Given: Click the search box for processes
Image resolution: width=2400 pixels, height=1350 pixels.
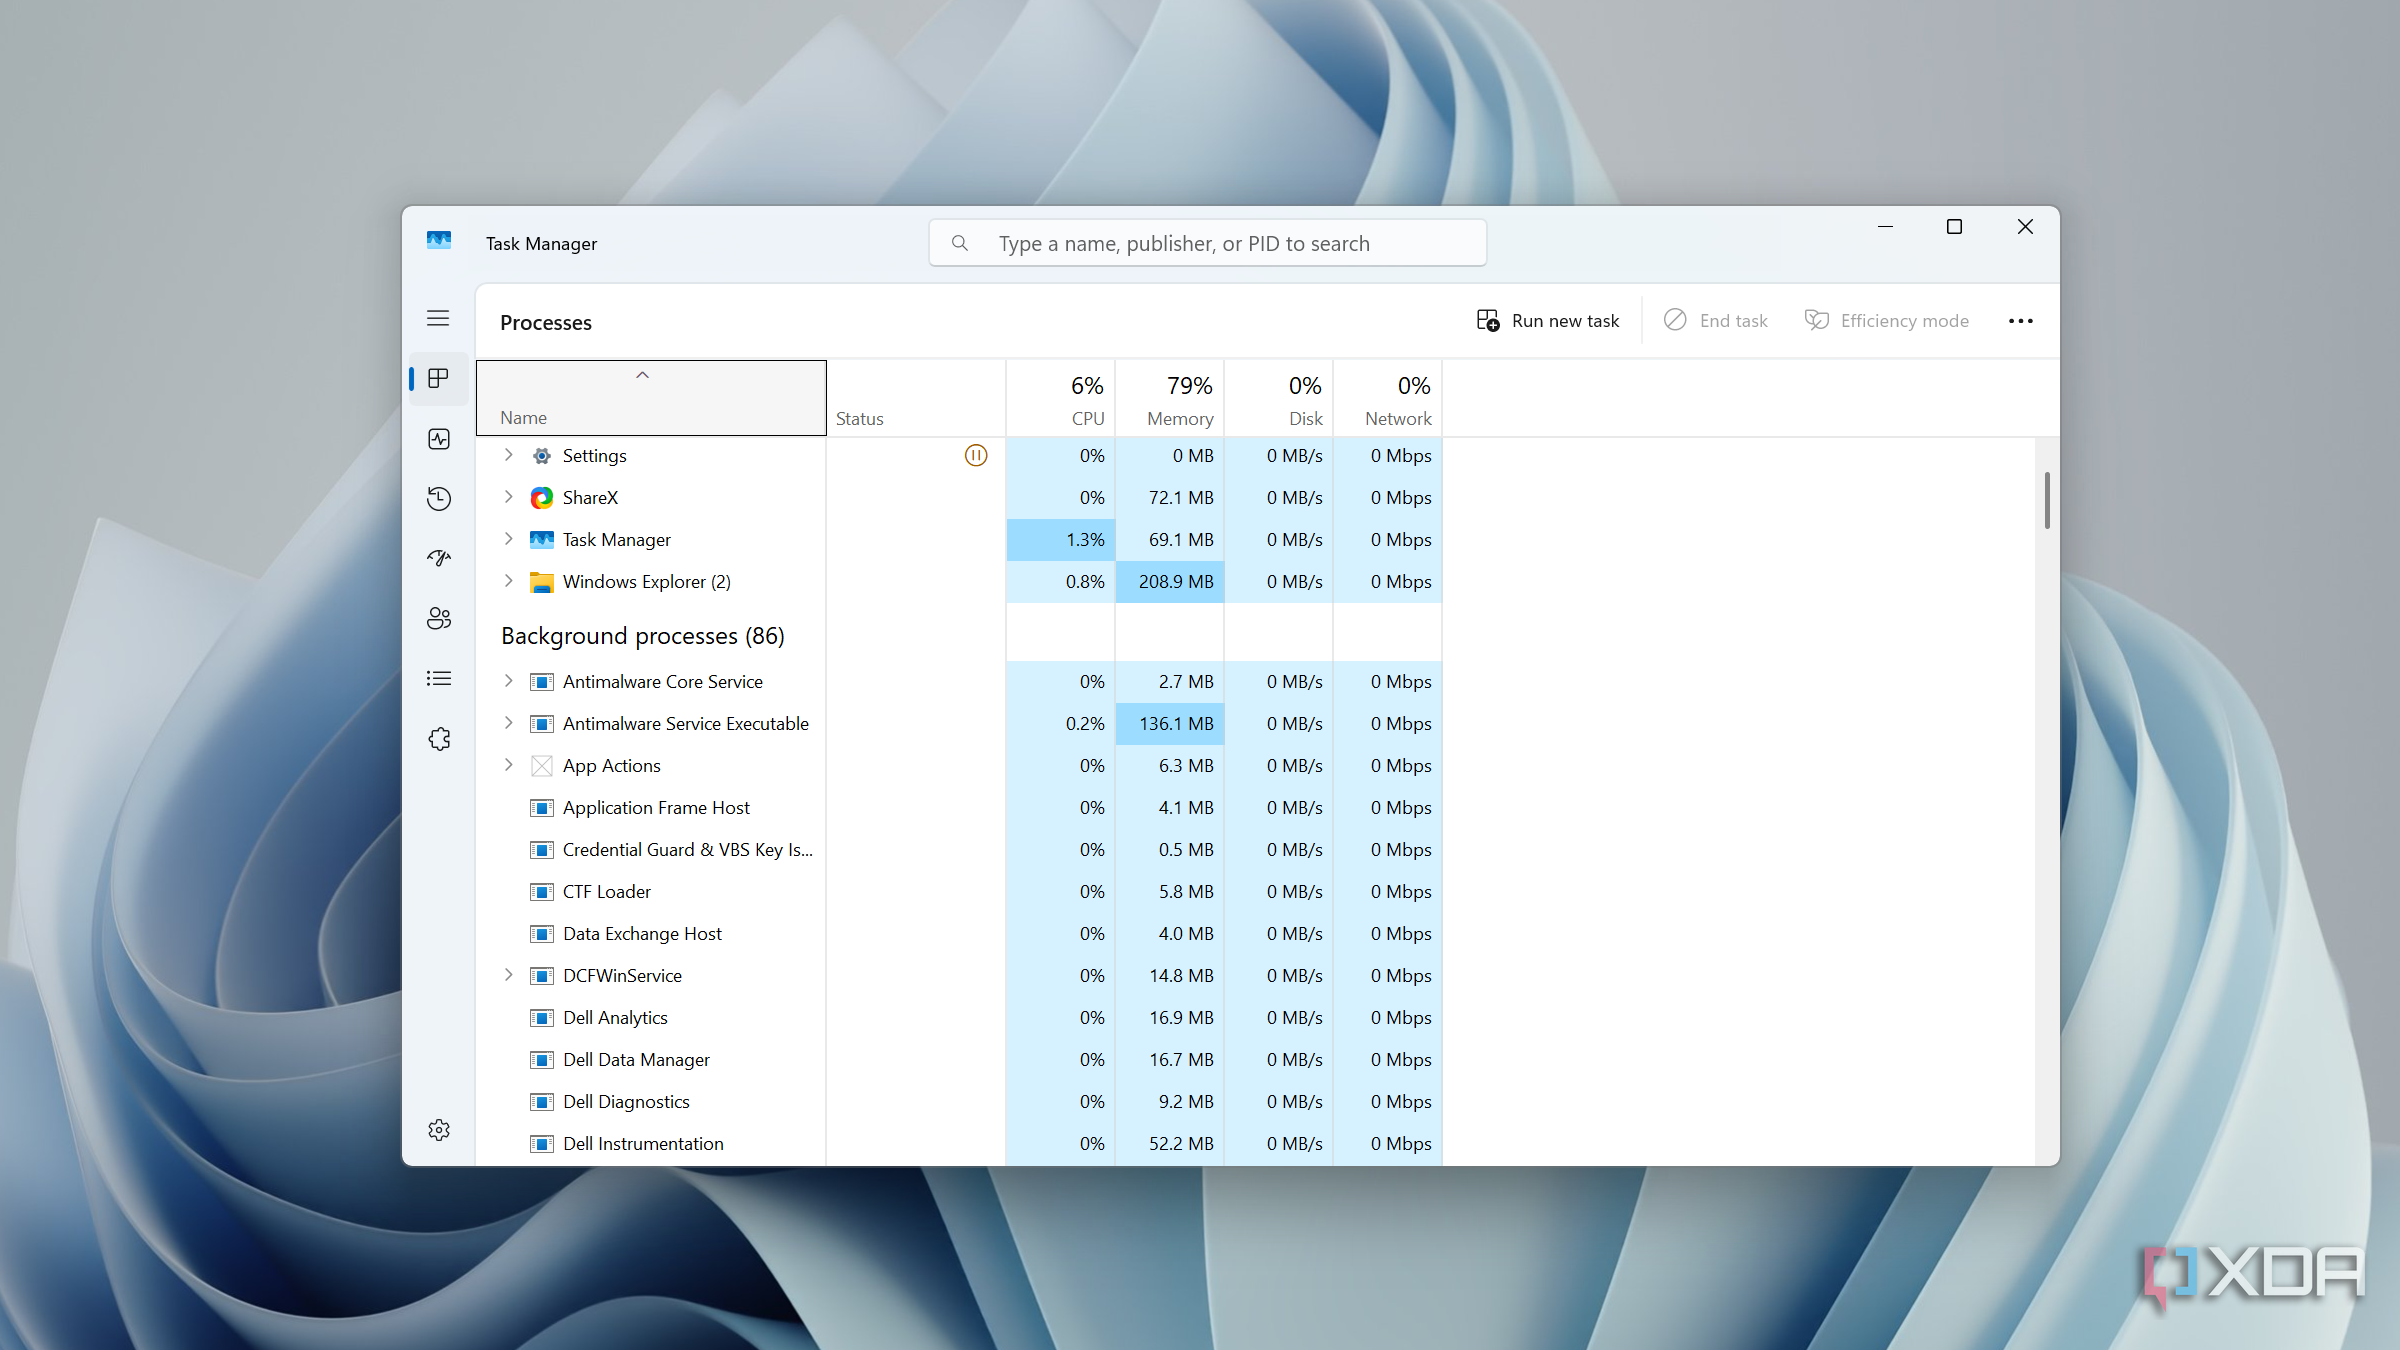Looking at the screenshot, I should coord(1207,243).
